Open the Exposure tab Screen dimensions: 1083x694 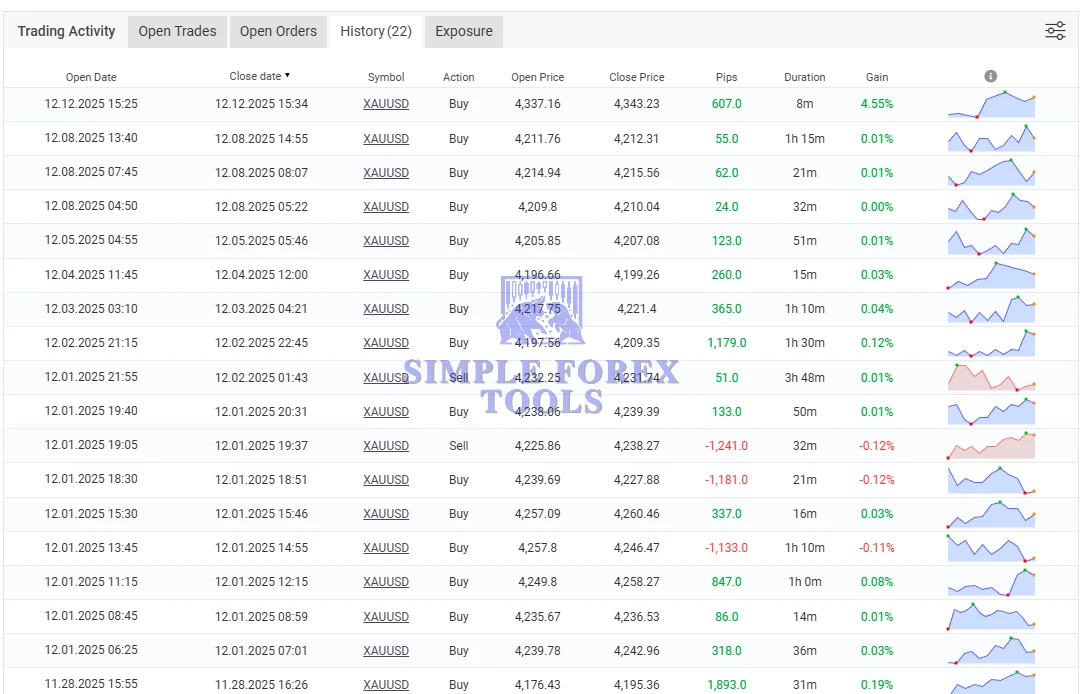coord(464,31)
